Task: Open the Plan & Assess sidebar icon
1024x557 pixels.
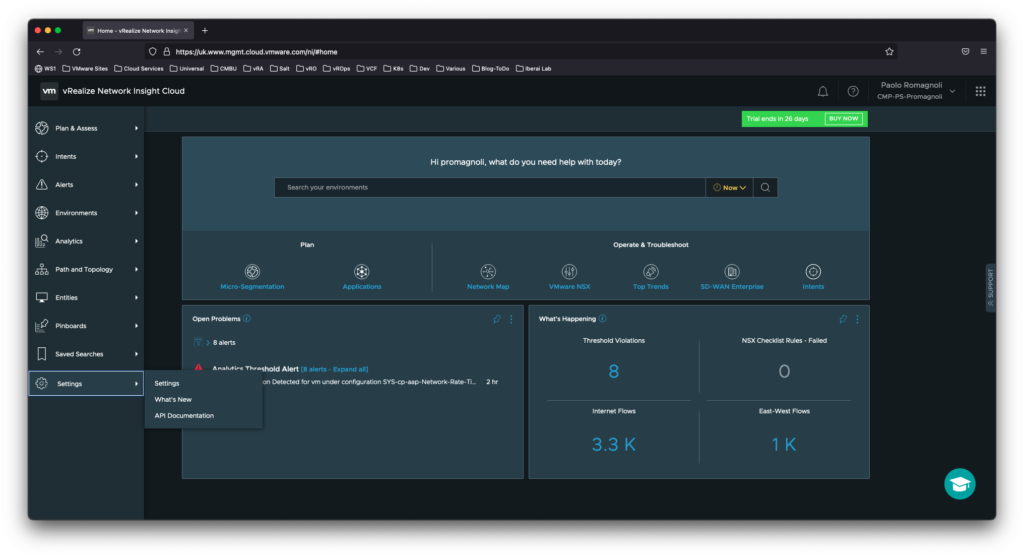Action: pos(42,128)
